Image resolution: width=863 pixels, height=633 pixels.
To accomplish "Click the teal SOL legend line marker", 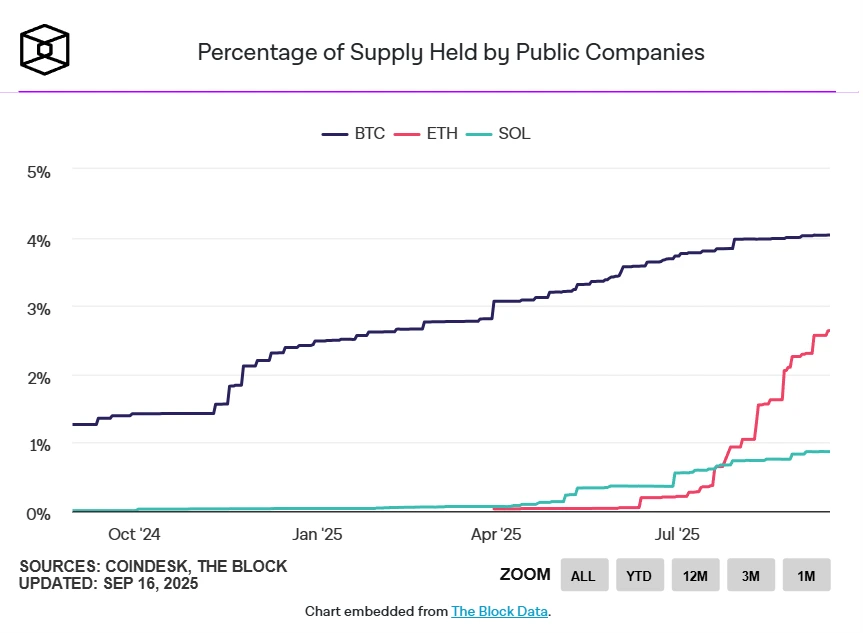I will pos(479,134).
